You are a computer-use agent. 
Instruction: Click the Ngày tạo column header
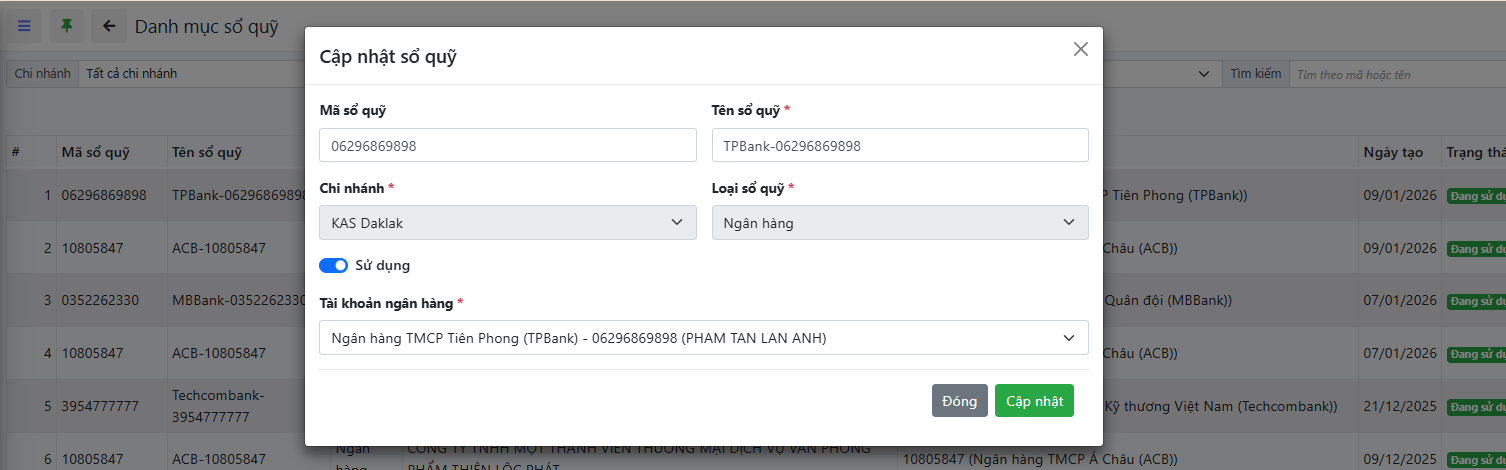(1392, 153)
